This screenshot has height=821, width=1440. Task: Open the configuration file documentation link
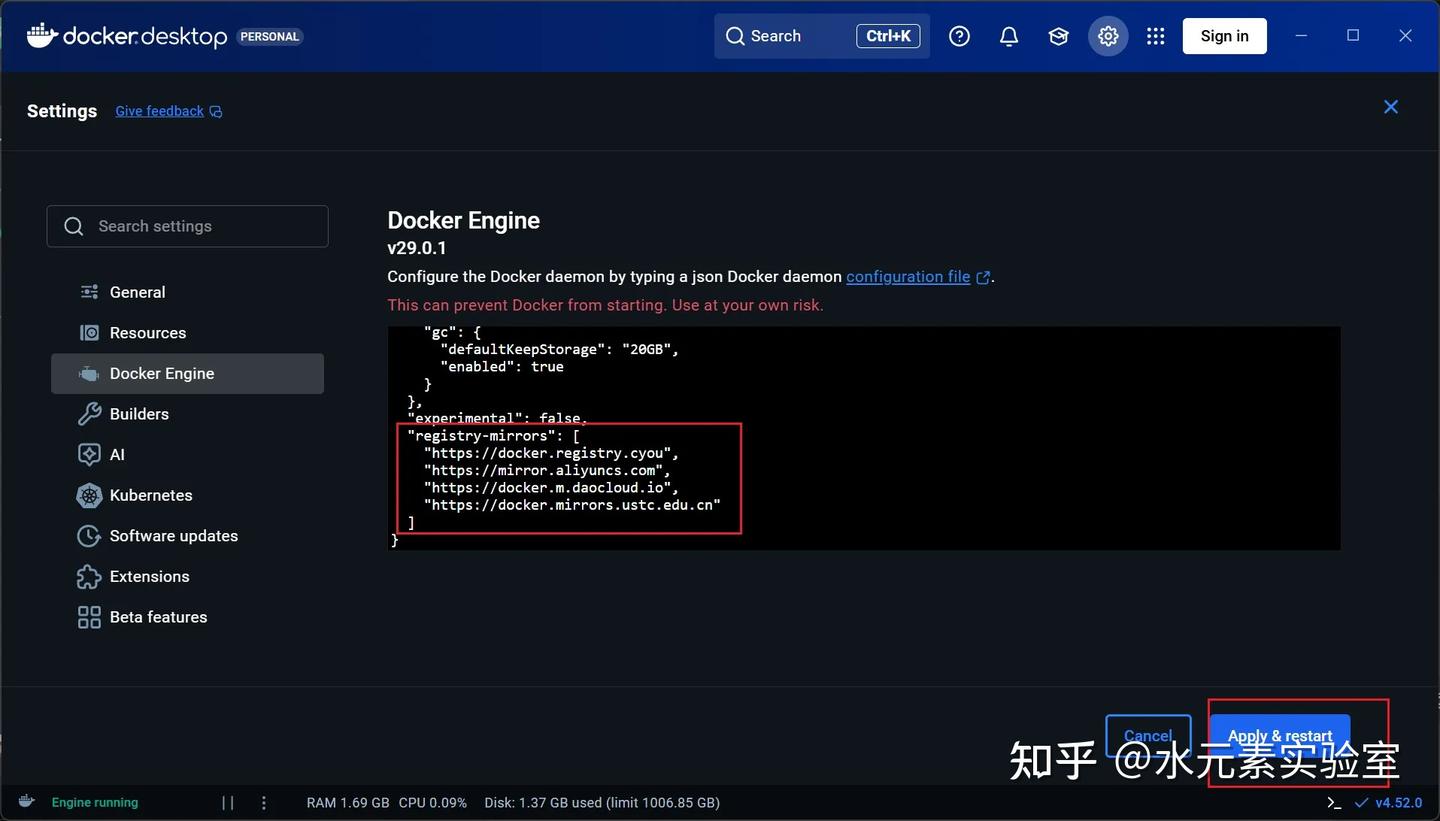click(908, 276)
